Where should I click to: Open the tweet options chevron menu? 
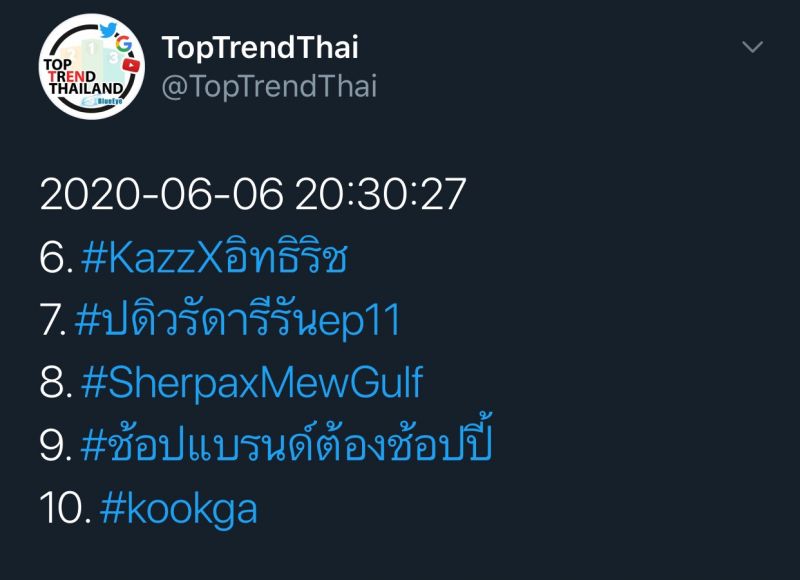tap(752, 47)
